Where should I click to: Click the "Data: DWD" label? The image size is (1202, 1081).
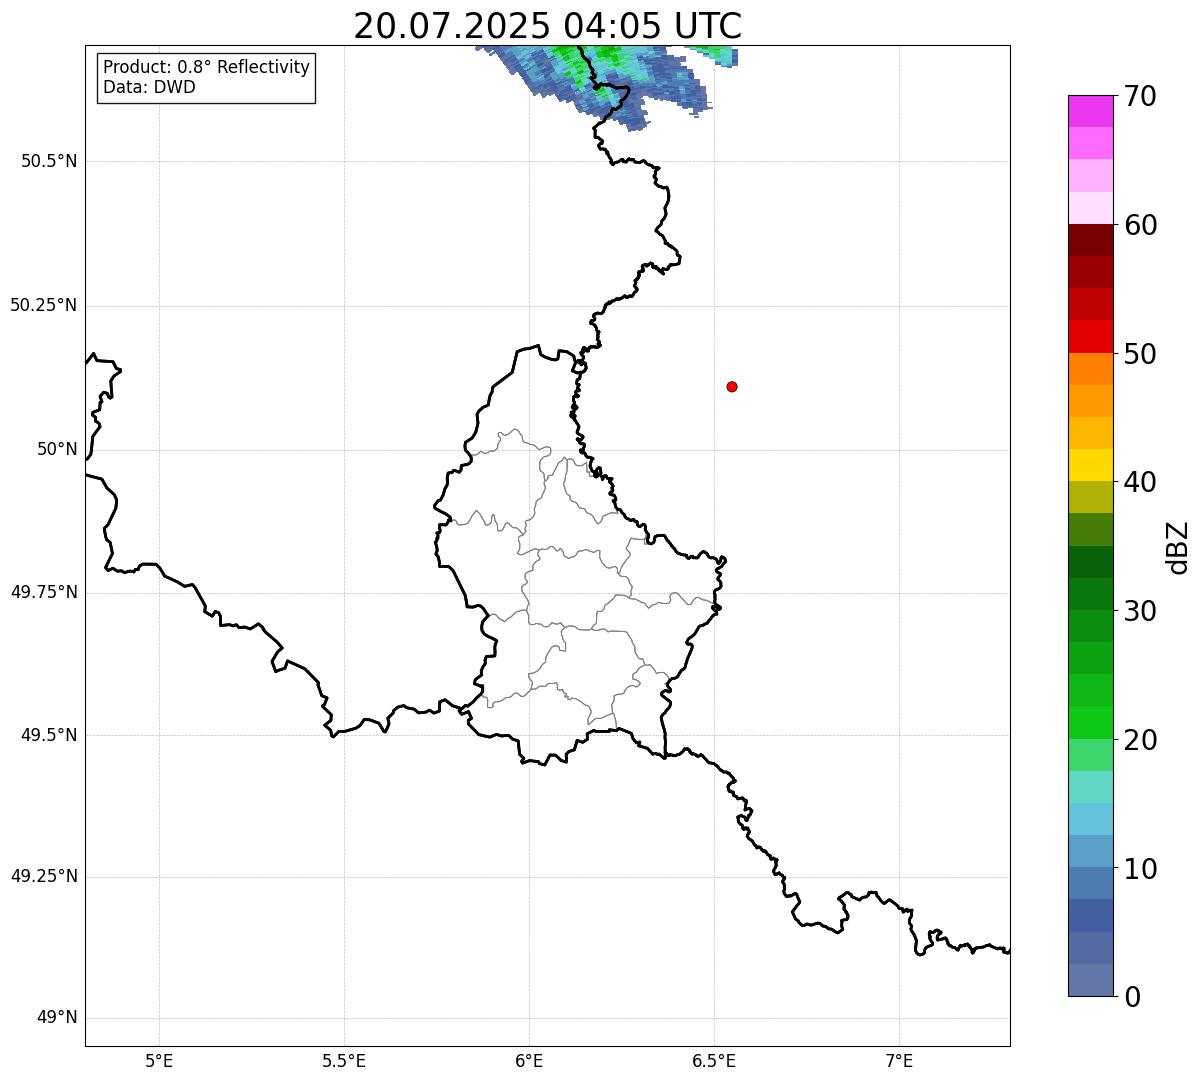click(x=150, y=87)
